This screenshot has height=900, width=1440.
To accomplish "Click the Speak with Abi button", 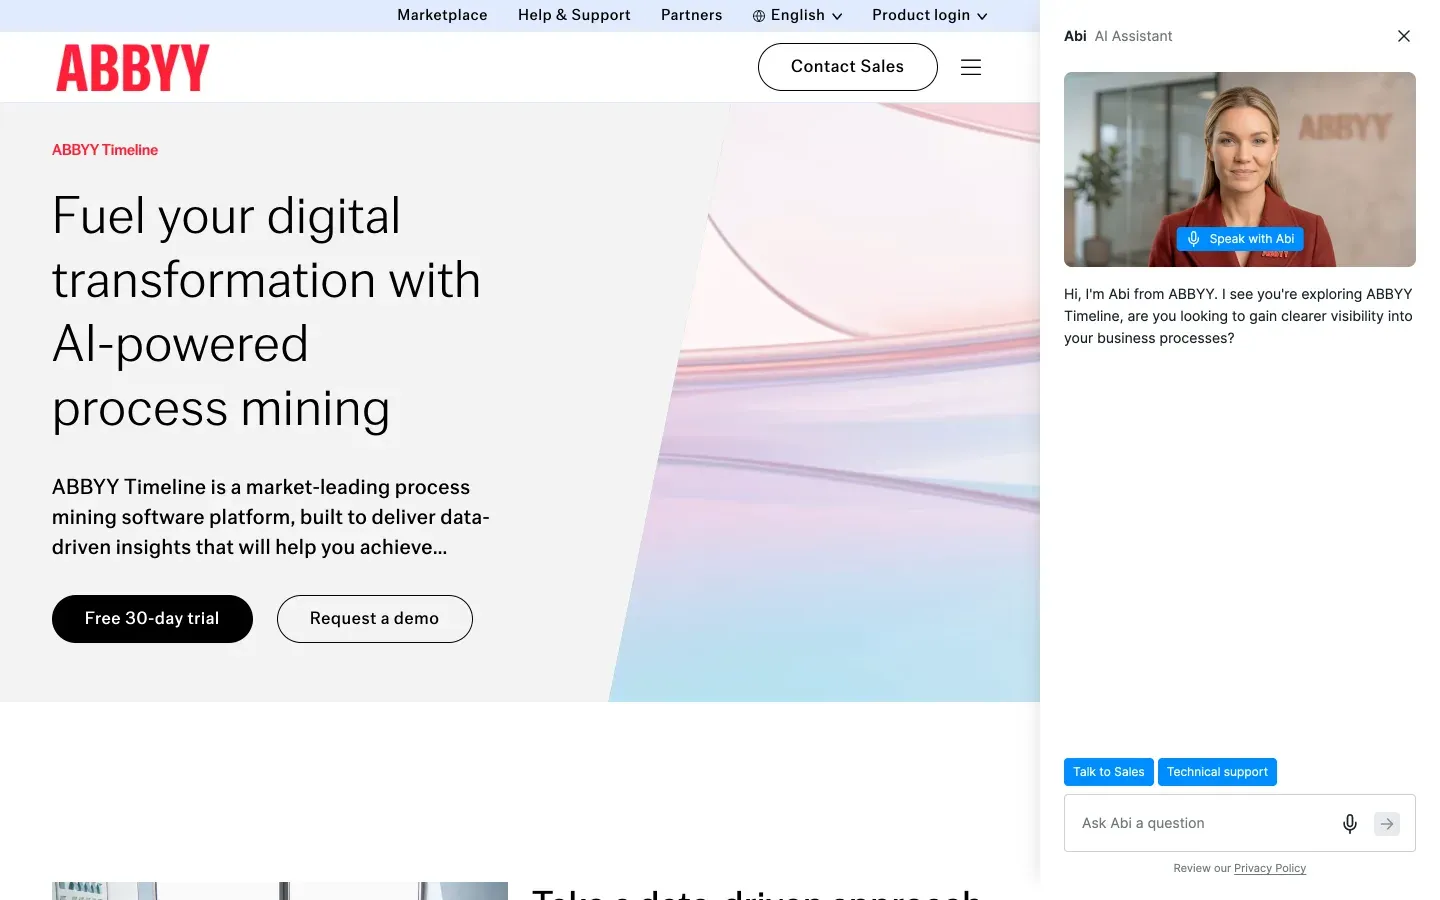I will (x=1240, y=239).
